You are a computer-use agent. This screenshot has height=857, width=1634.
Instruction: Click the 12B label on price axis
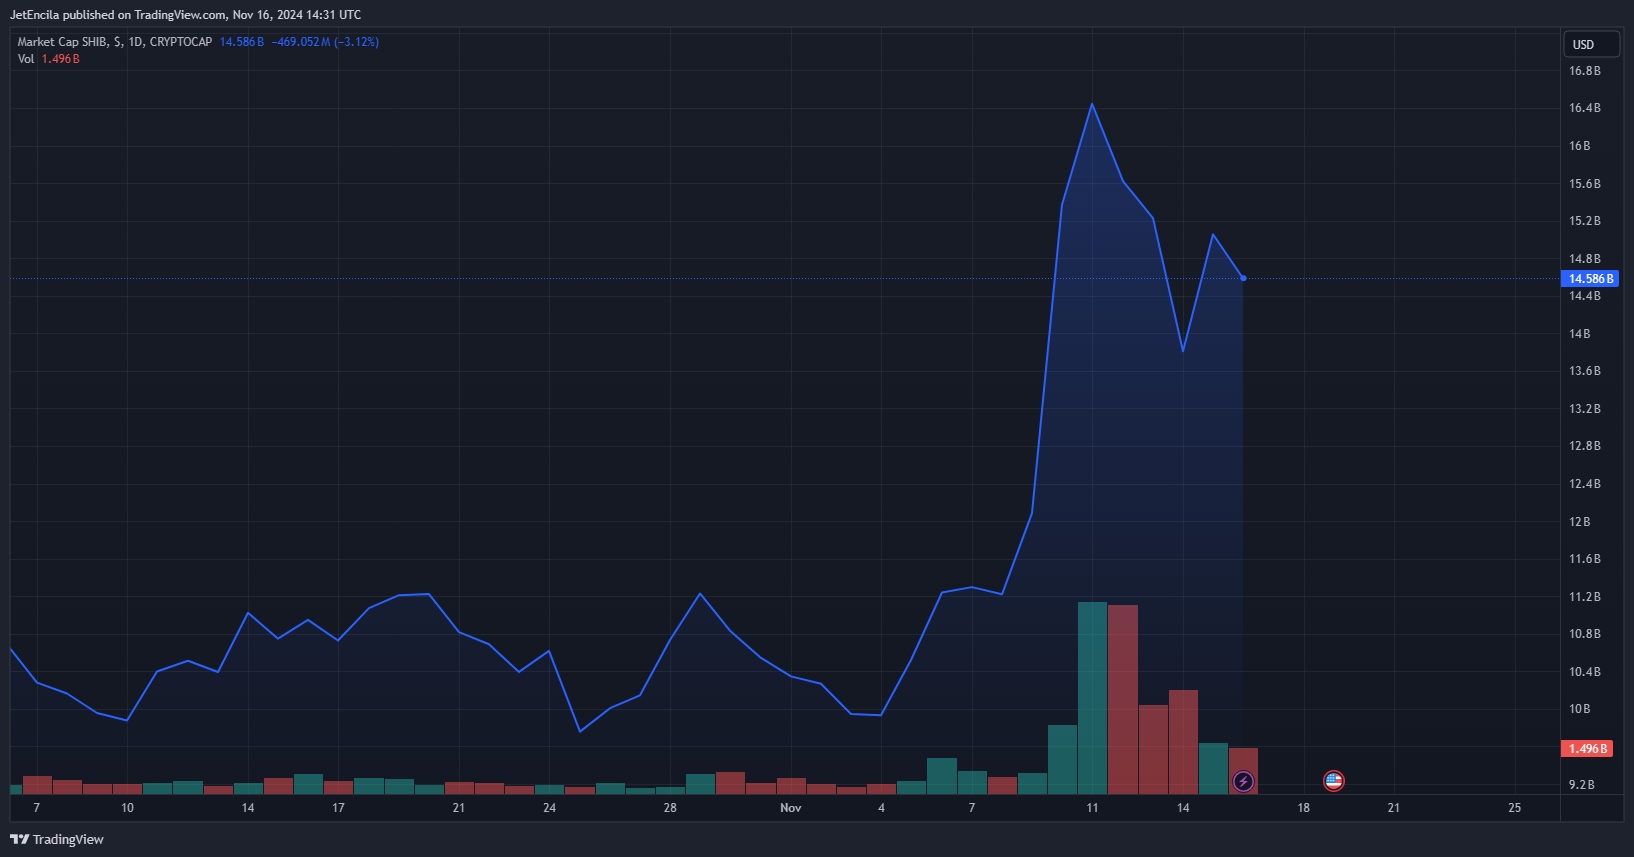click(1579, 522)
